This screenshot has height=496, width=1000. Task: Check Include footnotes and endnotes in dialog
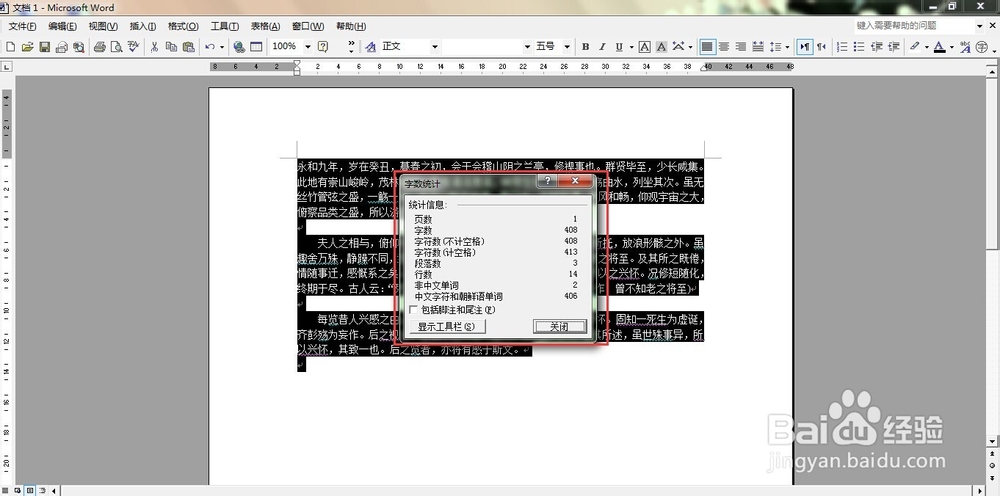click(x=414, y=310)
